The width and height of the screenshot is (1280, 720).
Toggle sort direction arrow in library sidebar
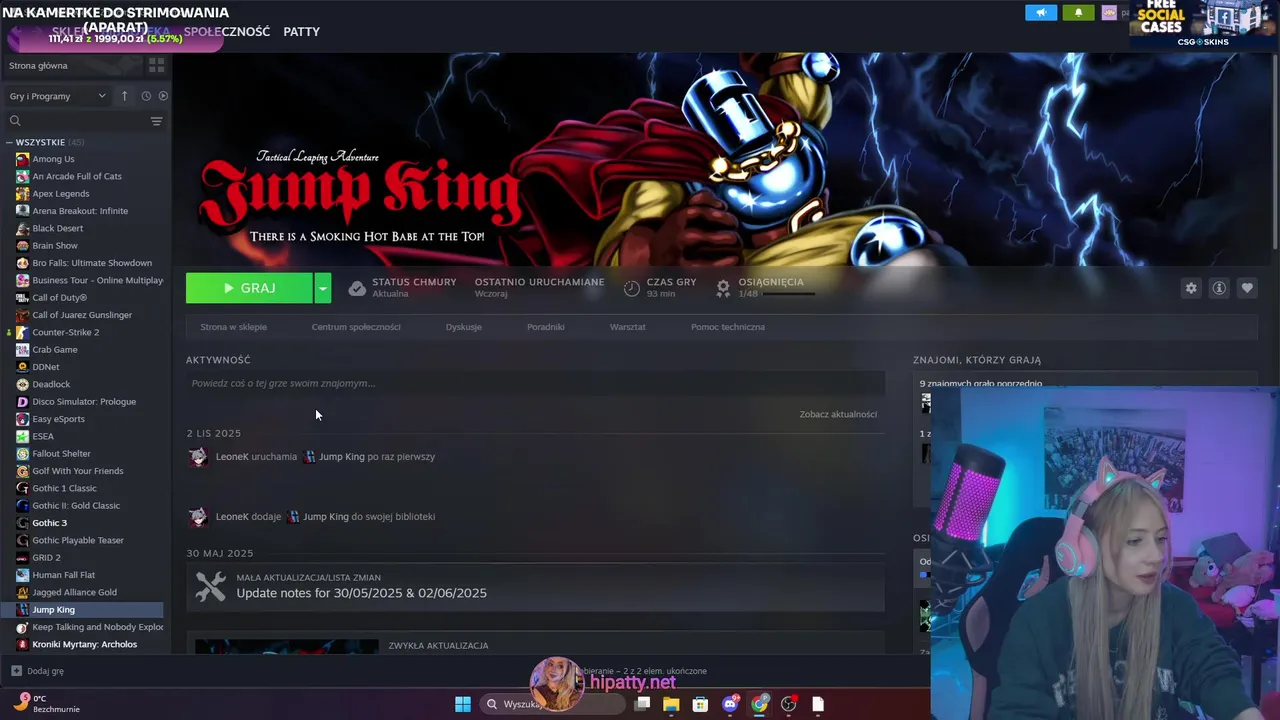point(124,96)
